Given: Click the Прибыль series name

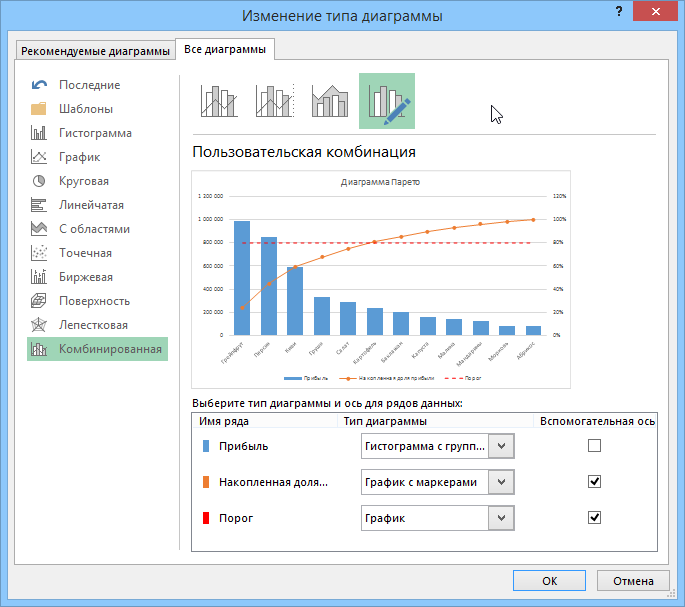Looking at the screenshot, I should 243,446.
